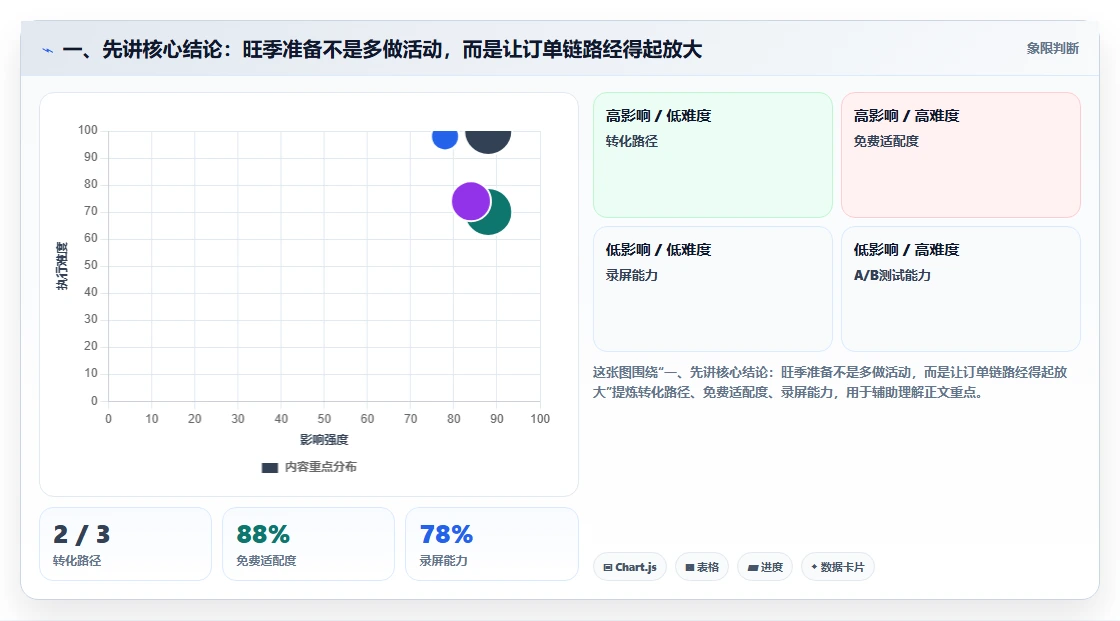Screen dimensions: 1120x621
Task: Select the 78% 录屏能力 stat card
Action: tap(491, 544)
